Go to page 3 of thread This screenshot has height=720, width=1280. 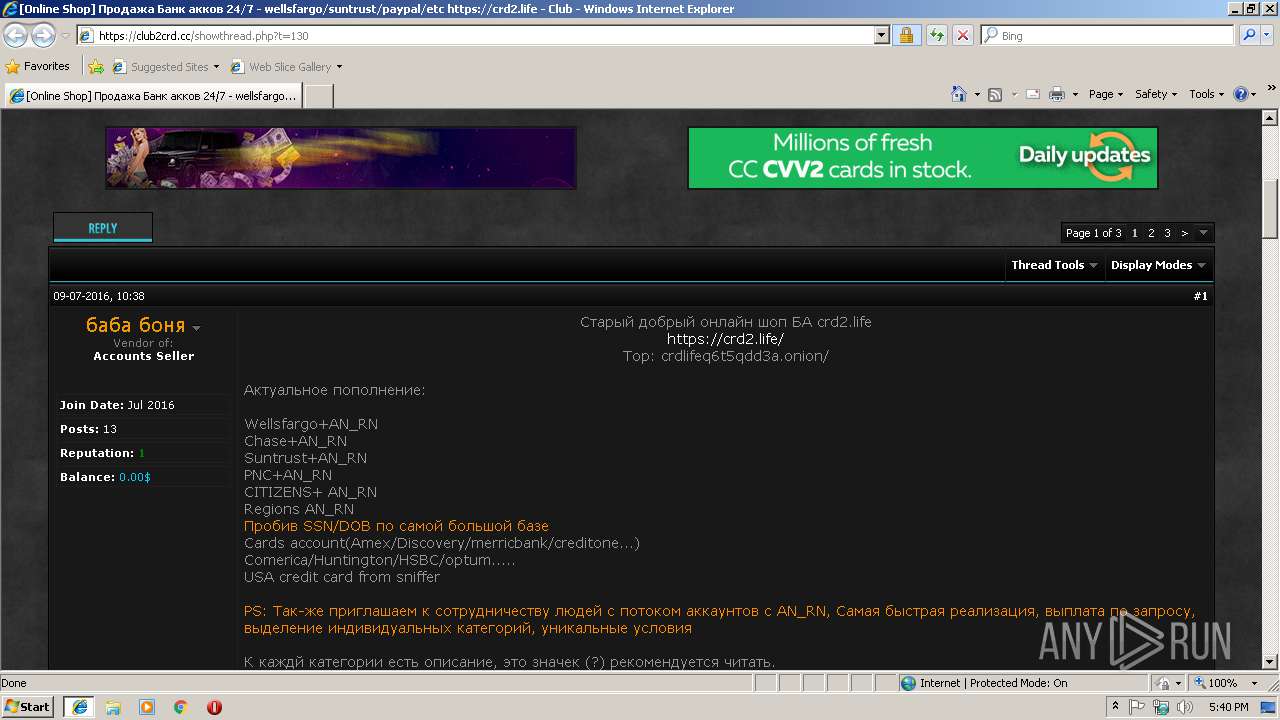tap(1167, 233)
